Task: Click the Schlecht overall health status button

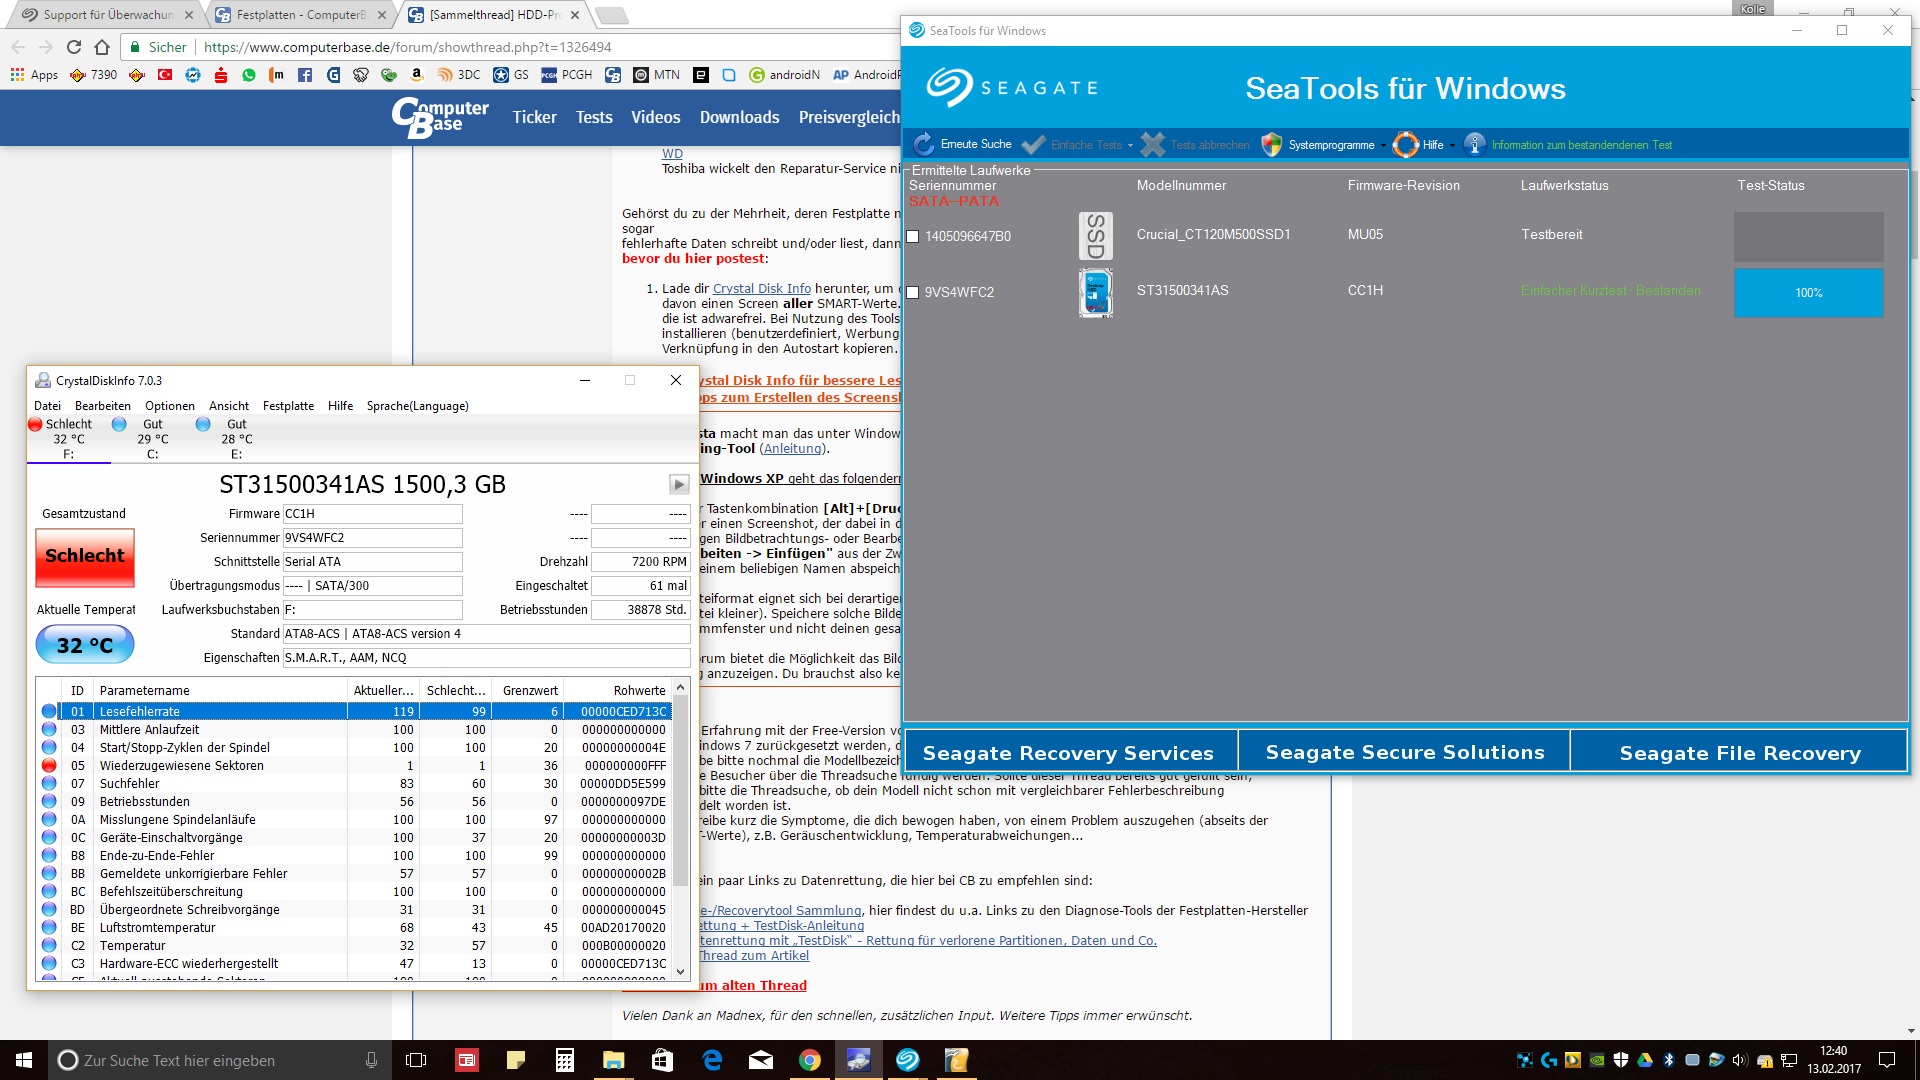Action: [x=85, y=556]
